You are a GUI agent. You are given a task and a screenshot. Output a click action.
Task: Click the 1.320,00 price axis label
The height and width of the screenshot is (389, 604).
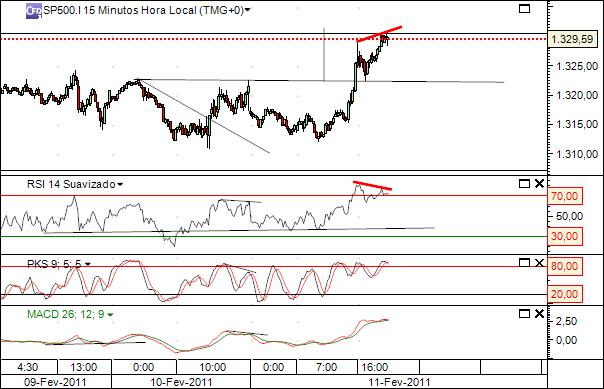point(577,95)
